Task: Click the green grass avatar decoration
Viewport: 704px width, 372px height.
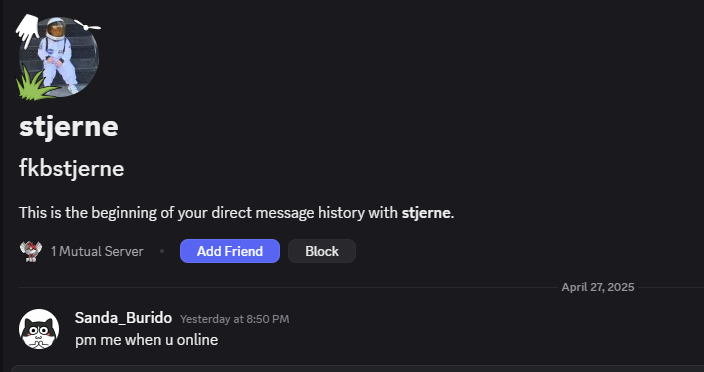Action: point(34,84)
